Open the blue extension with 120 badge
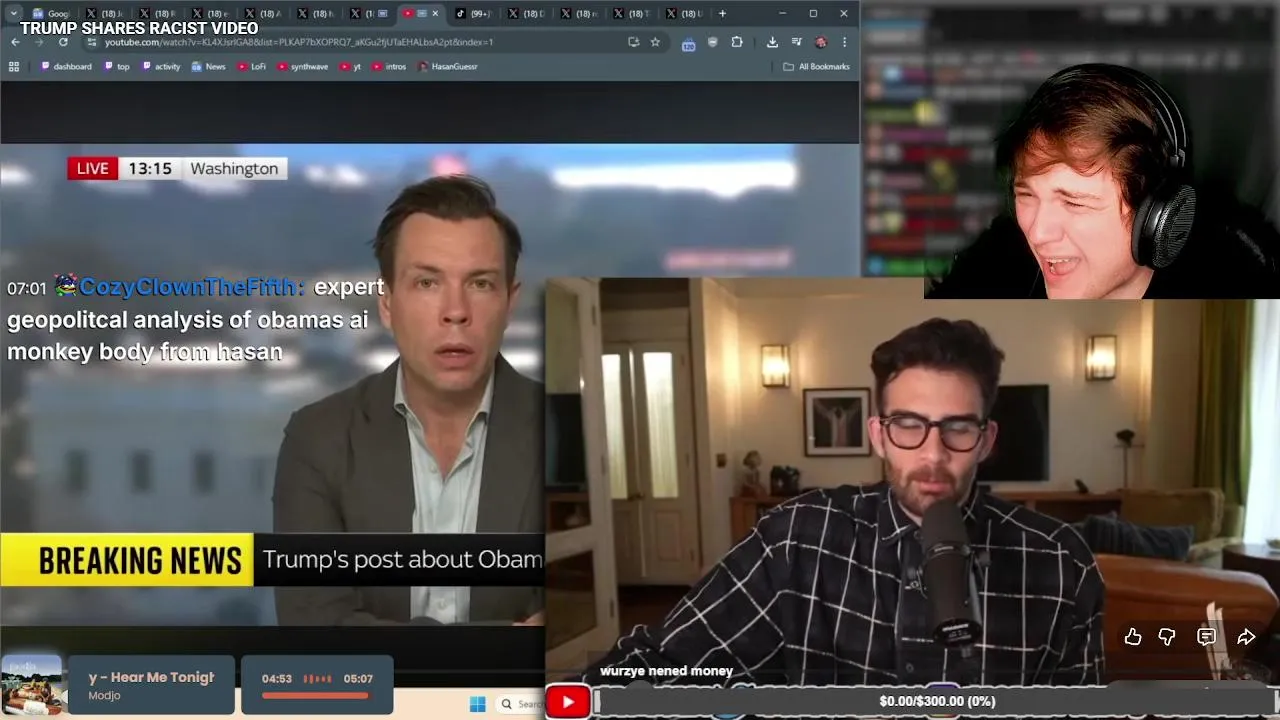Viewport: 1280px width, 720px height. pyautogui.click(x=688, y=43)
